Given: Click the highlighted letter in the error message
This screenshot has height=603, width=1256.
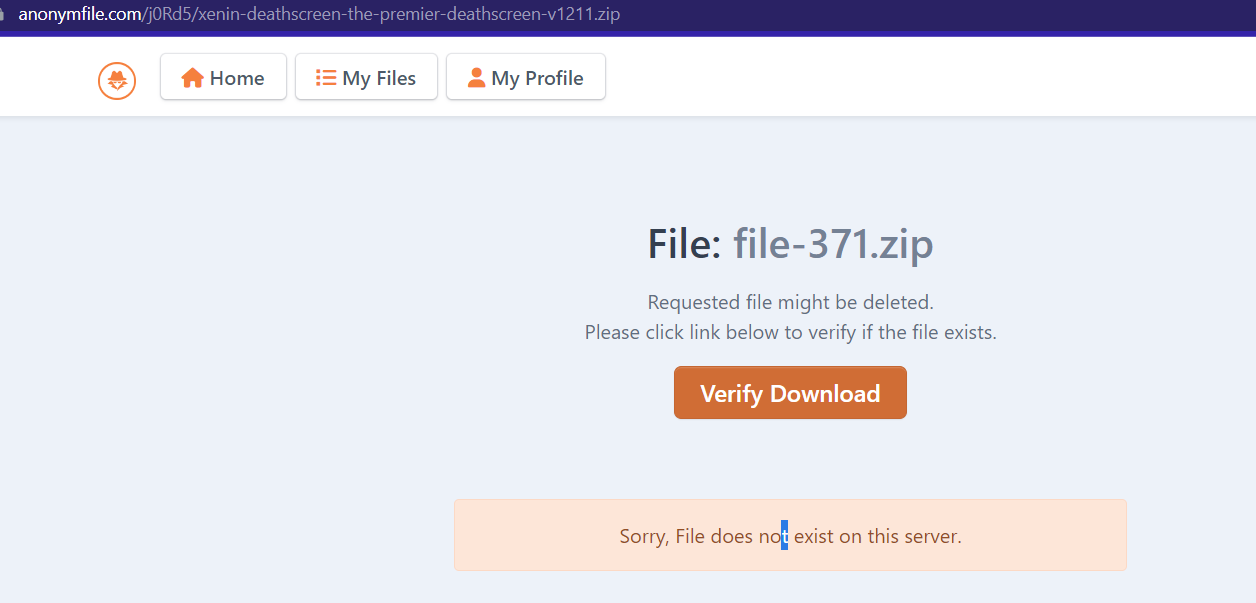Looking at the screenshot, I should pyautogui.click(x=785, y=536).
